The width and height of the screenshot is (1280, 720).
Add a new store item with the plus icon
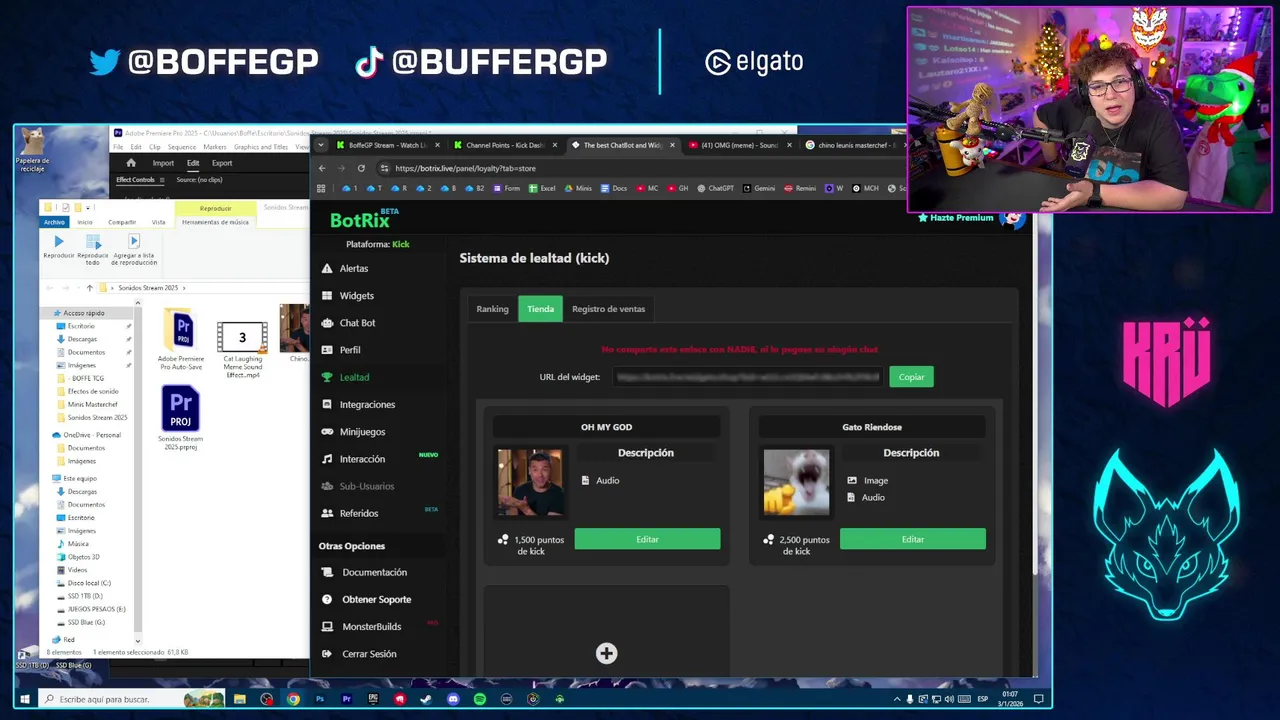click(x=606, y=653)
